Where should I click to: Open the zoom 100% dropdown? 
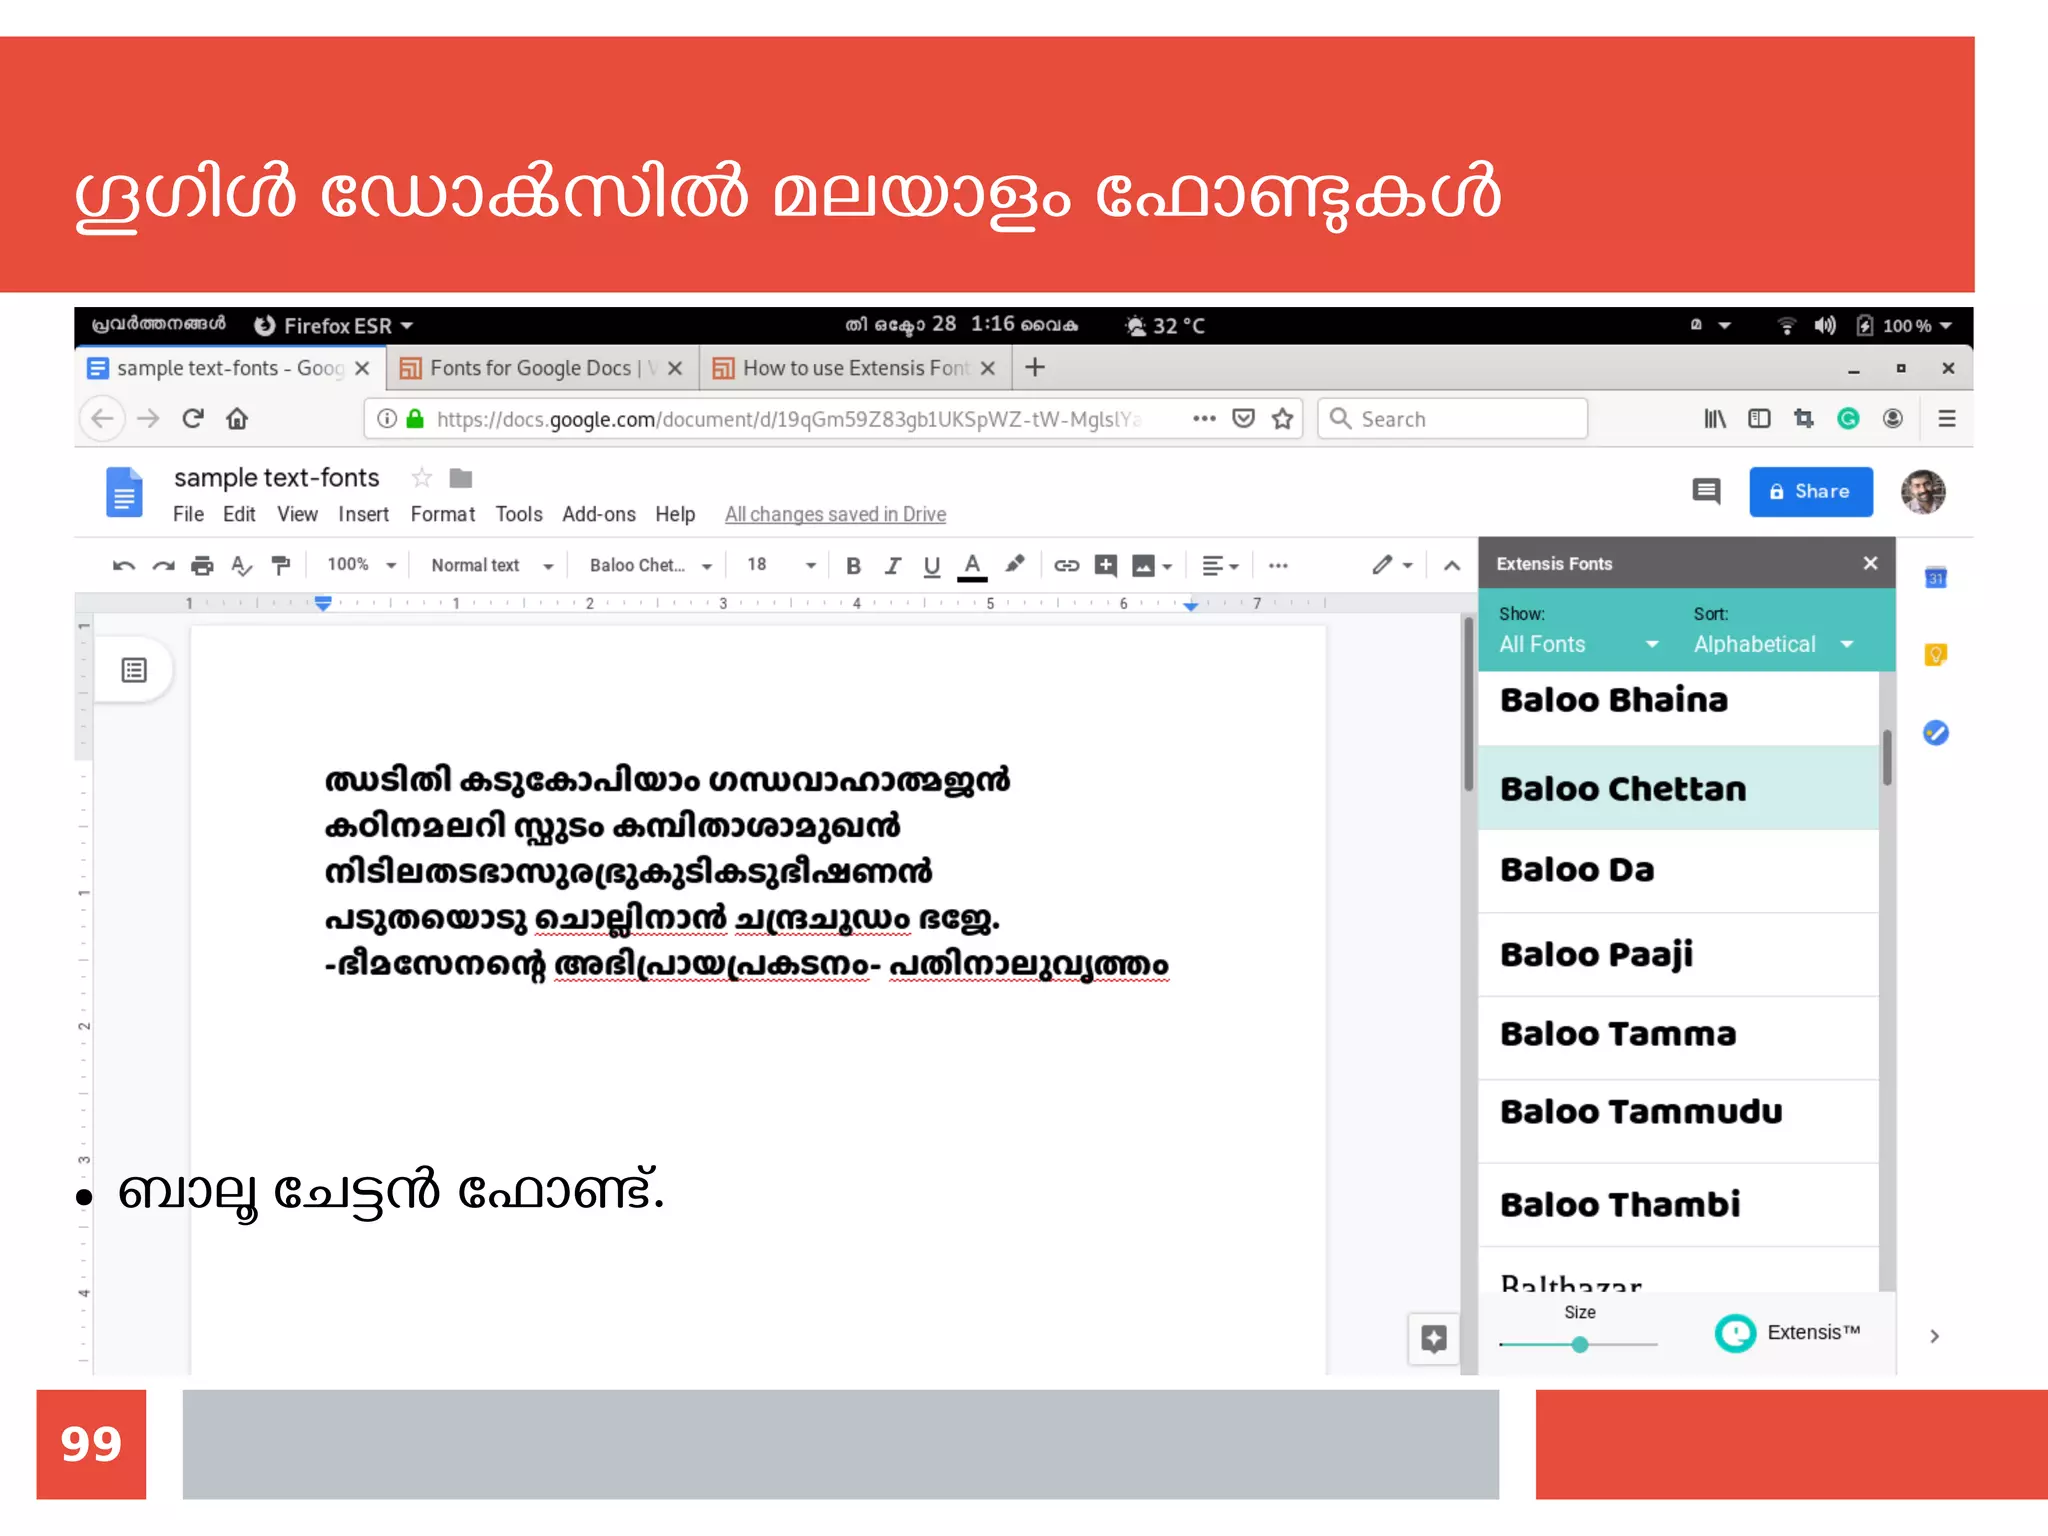[x=361, y=565]
